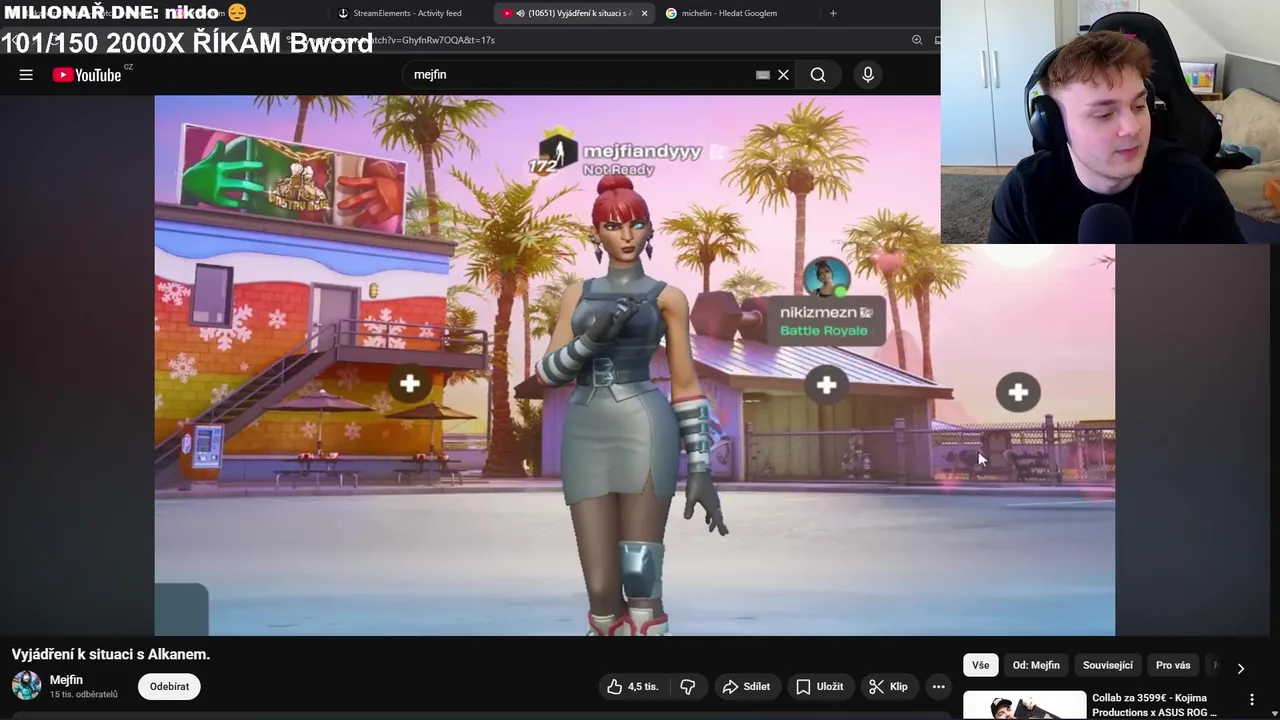Show more filter chips with right arrow
The width and height of the screenshot is (1280, 720).
[x=1241, y=668]
